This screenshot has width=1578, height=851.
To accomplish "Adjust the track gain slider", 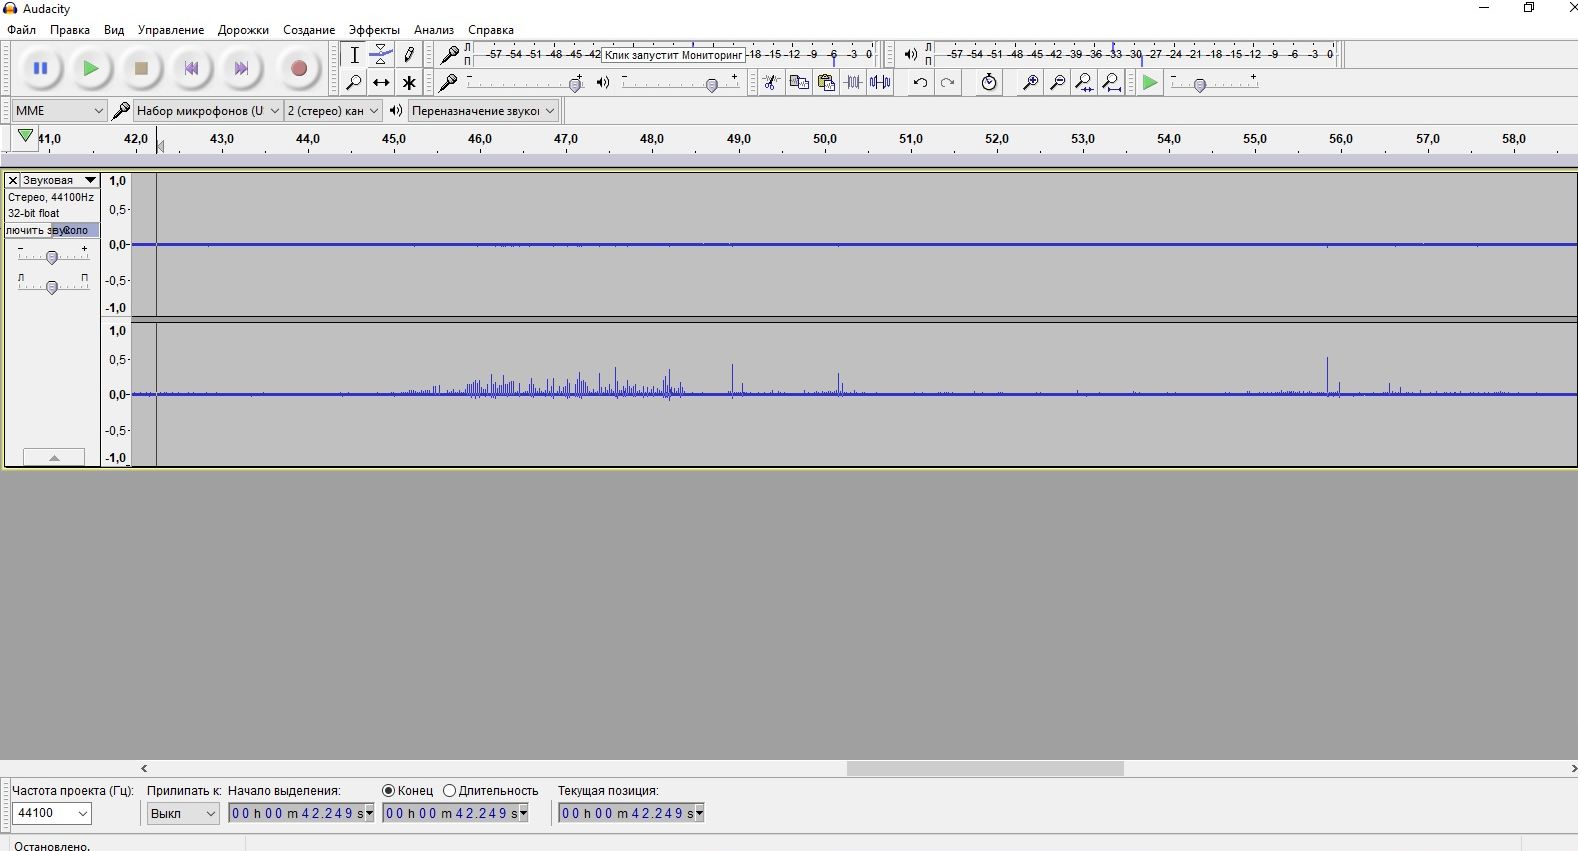I will click(52, 256).
